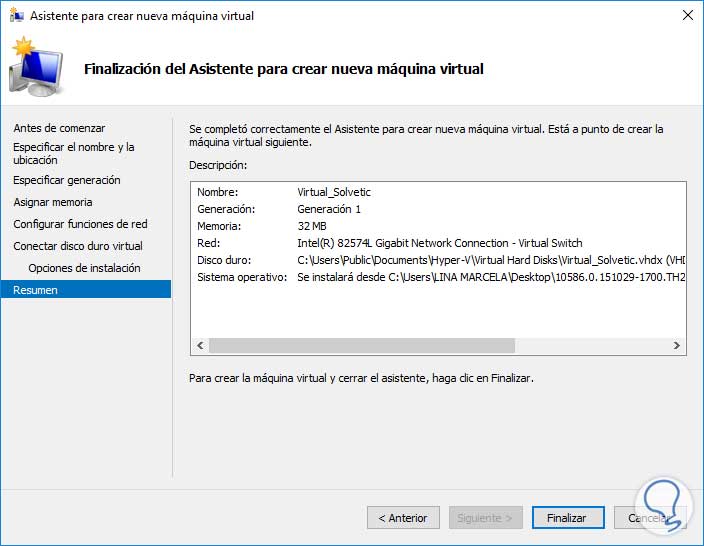
Task: Click the 'Se completó correctamente' message text
Action: (x=426, y=136)
